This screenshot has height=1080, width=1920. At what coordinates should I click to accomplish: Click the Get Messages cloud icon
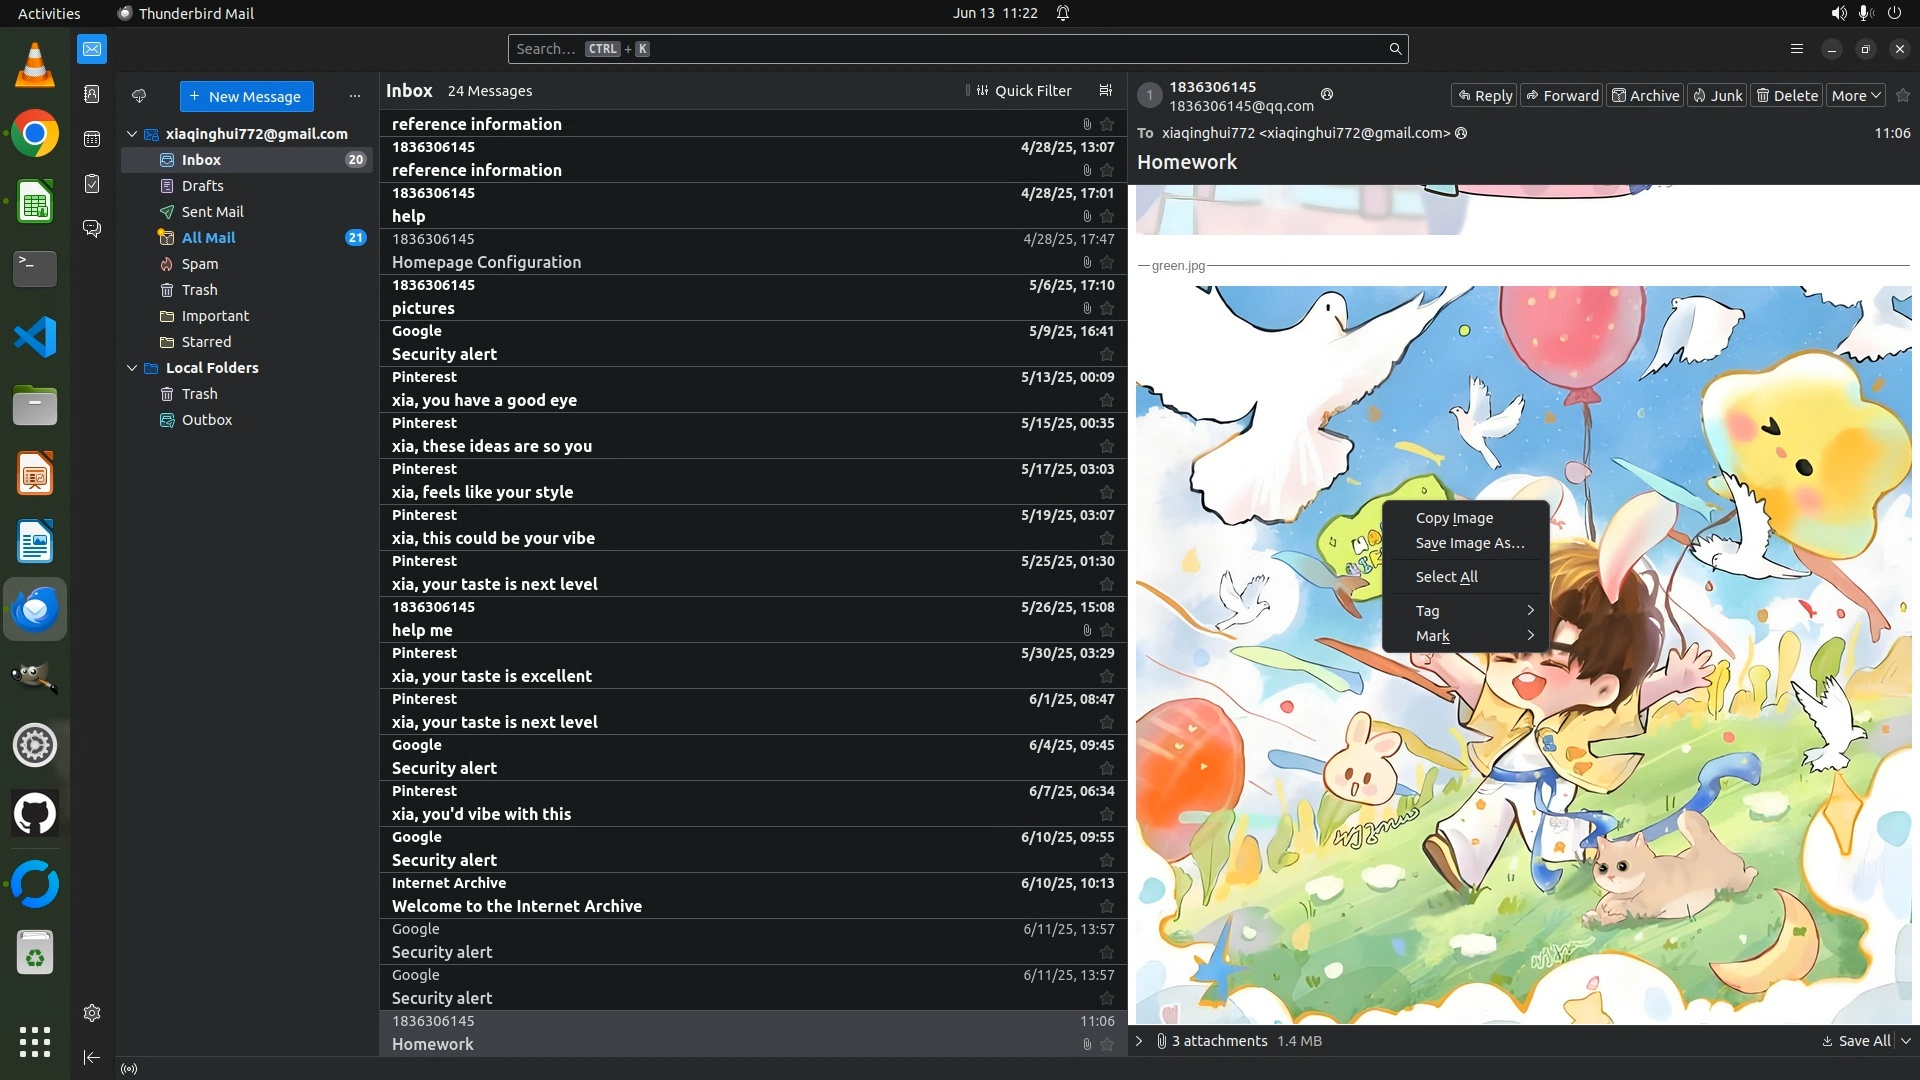(x=139, y=96)
